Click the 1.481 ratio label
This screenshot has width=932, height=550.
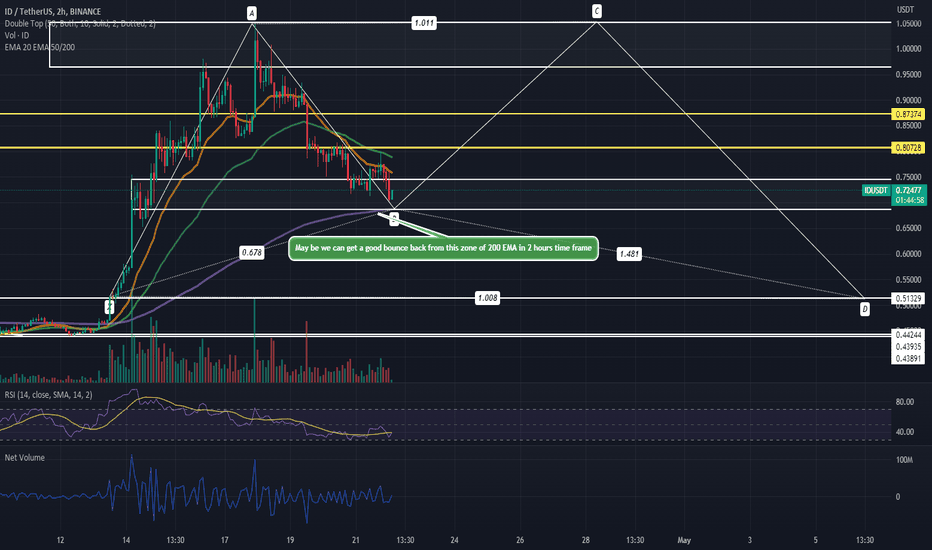[x=629, y=254]
